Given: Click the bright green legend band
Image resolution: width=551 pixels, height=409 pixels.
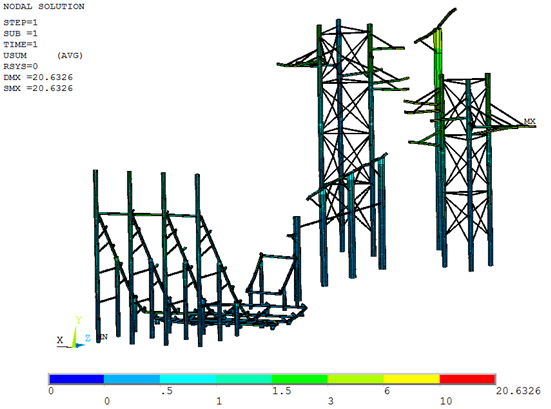Looking at the screenshot, I should click(x=300, y=379).
